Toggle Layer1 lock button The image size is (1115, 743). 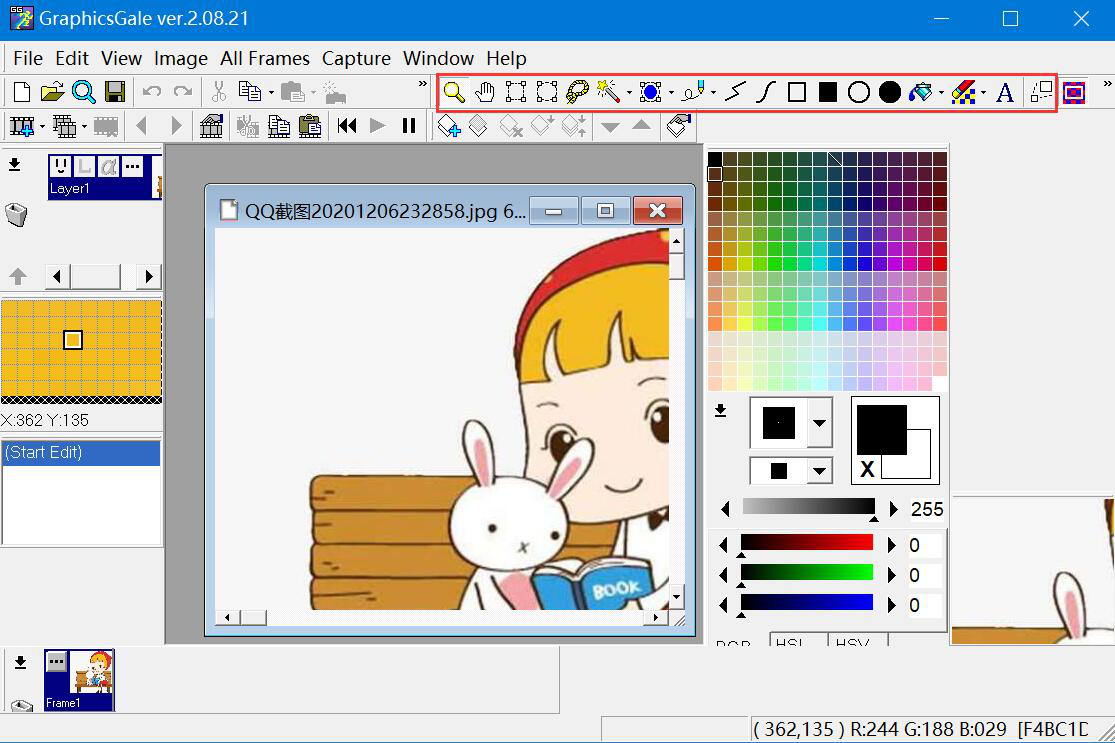click(85, 166)
